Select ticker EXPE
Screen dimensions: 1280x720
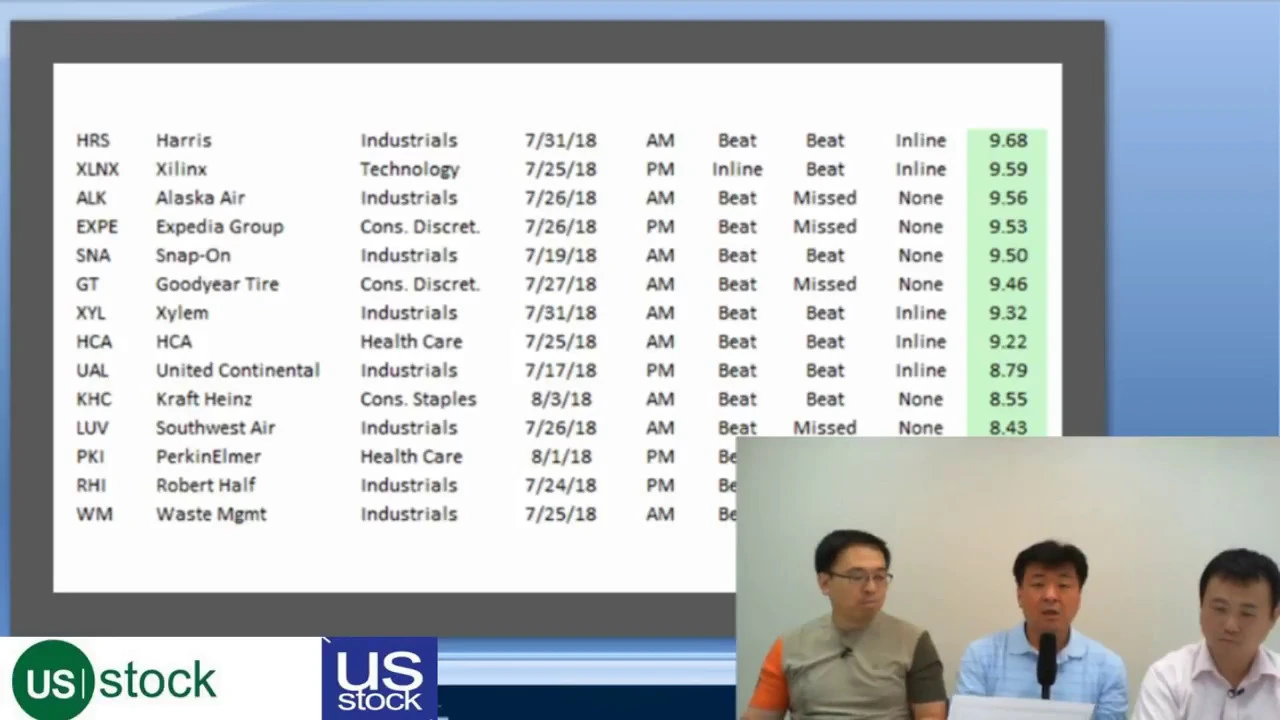point(96,227)
